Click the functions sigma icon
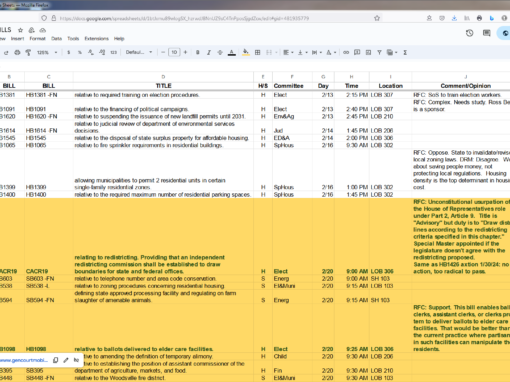Screen dimensions: 510x382 [x=405, y=53]
